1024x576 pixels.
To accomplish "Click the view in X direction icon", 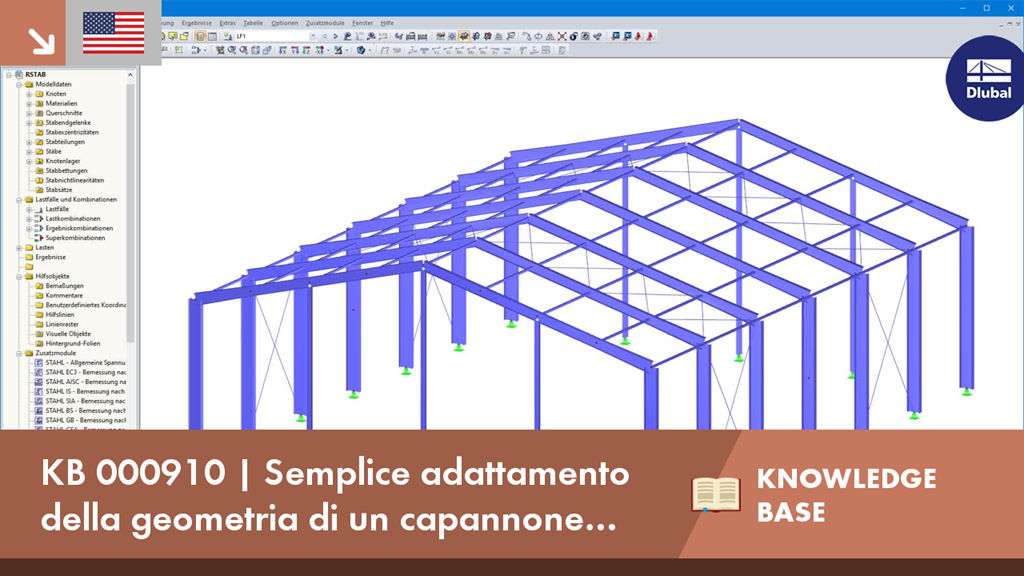I will 283,50.
